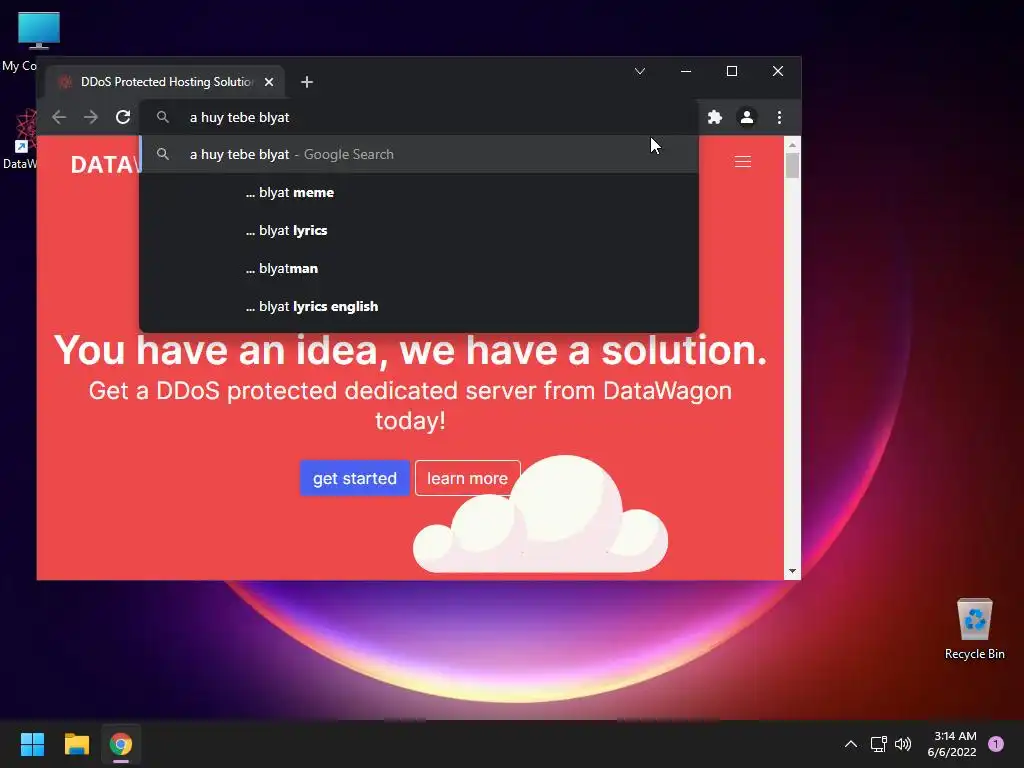This screenshot has height=768, width=1024.
Task: Show hidden system tray icons
Action: 851,744
